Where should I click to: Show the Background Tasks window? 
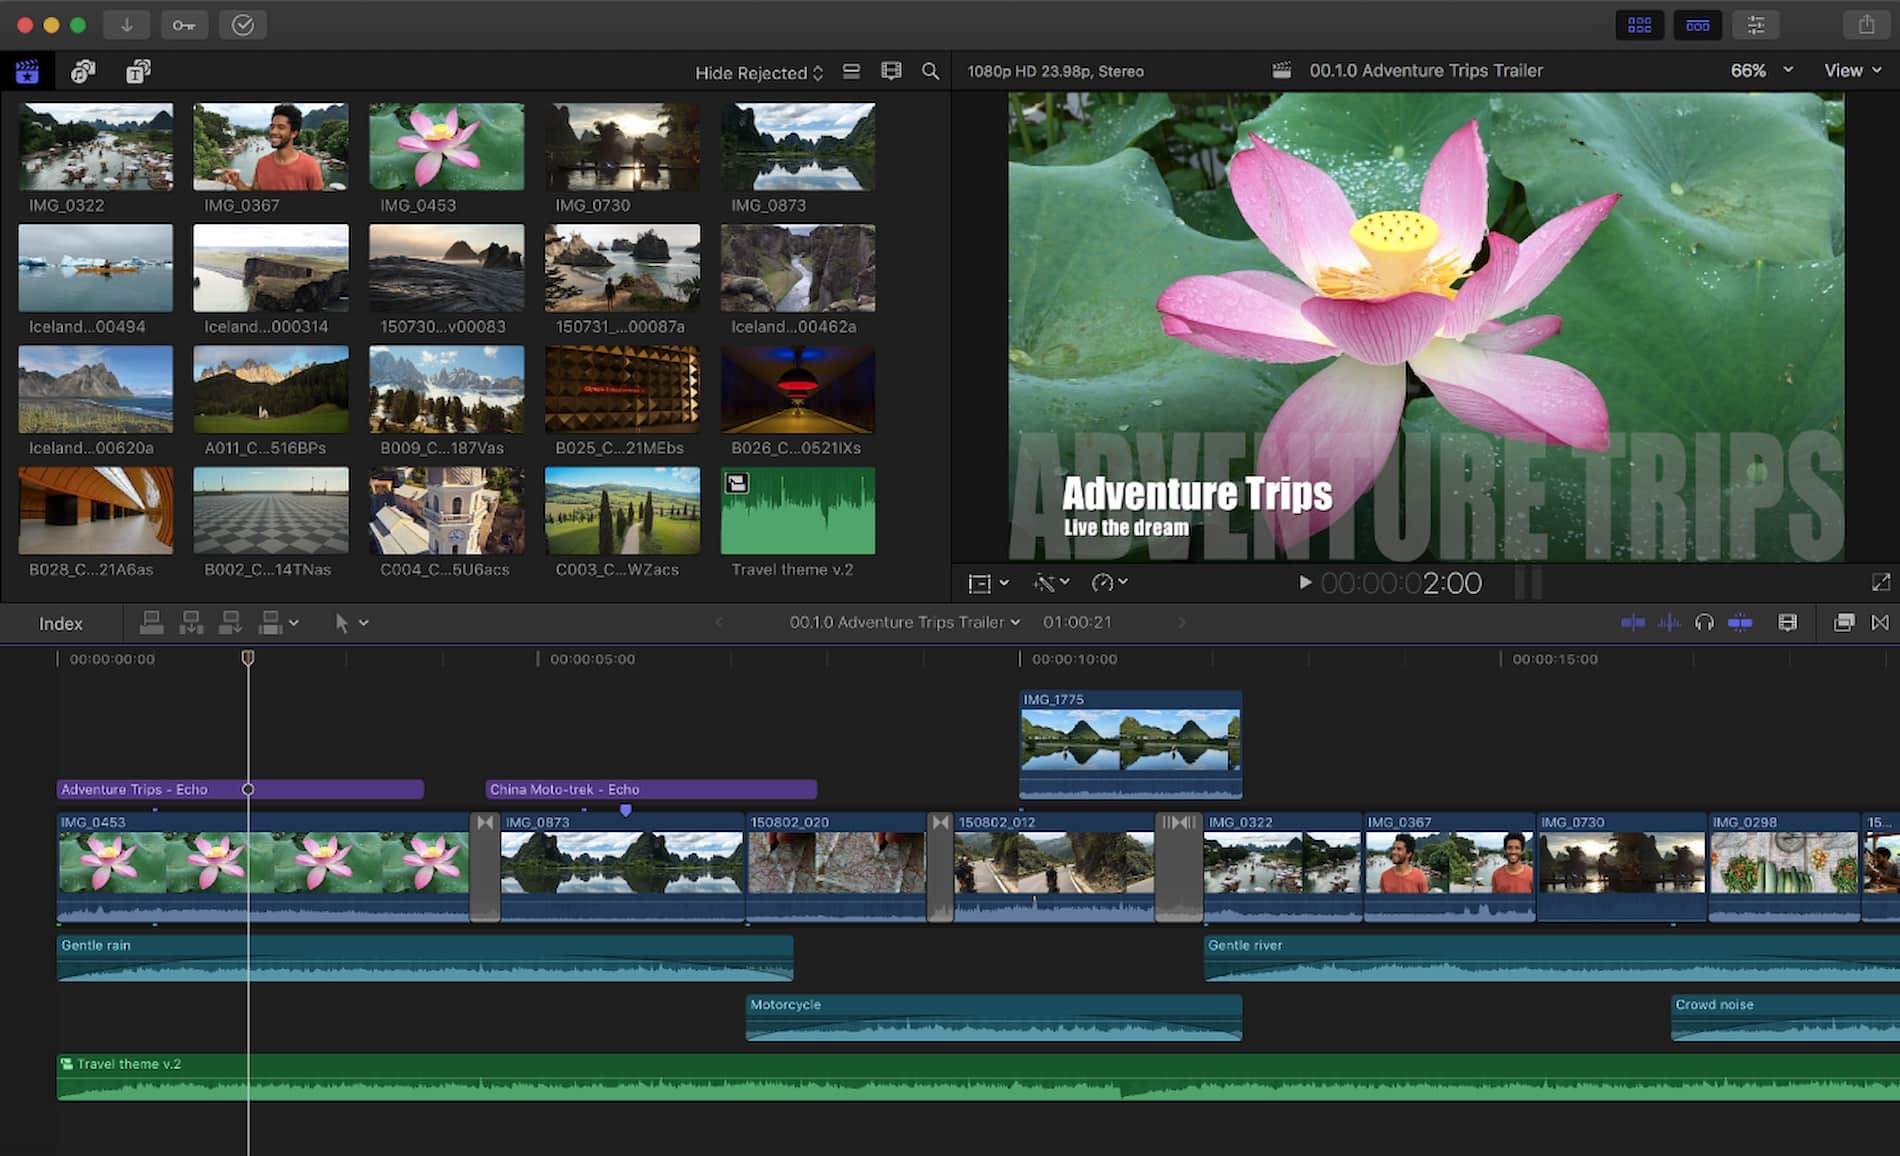click(241, 24)
